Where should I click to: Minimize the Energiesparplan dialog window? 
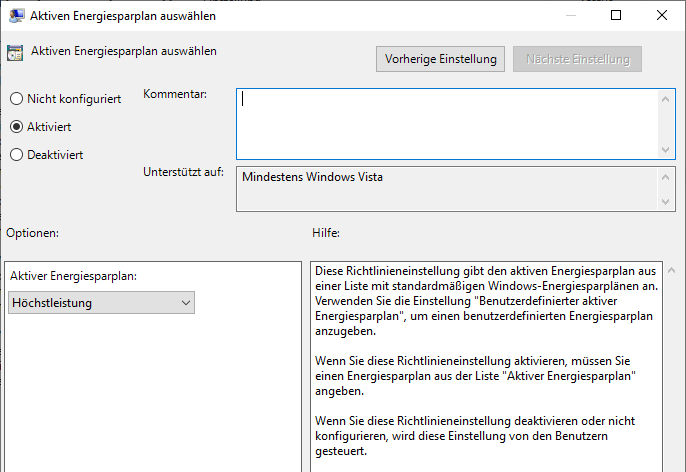click(x=570, y=16)
